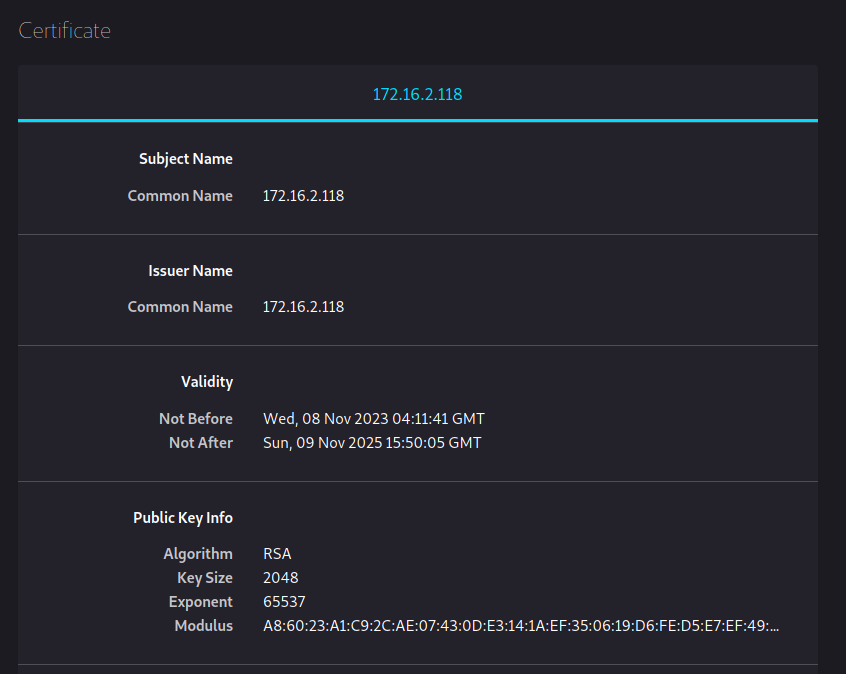Click the 65537 exponent value
The image size is (846, 674).
point(284,602)
